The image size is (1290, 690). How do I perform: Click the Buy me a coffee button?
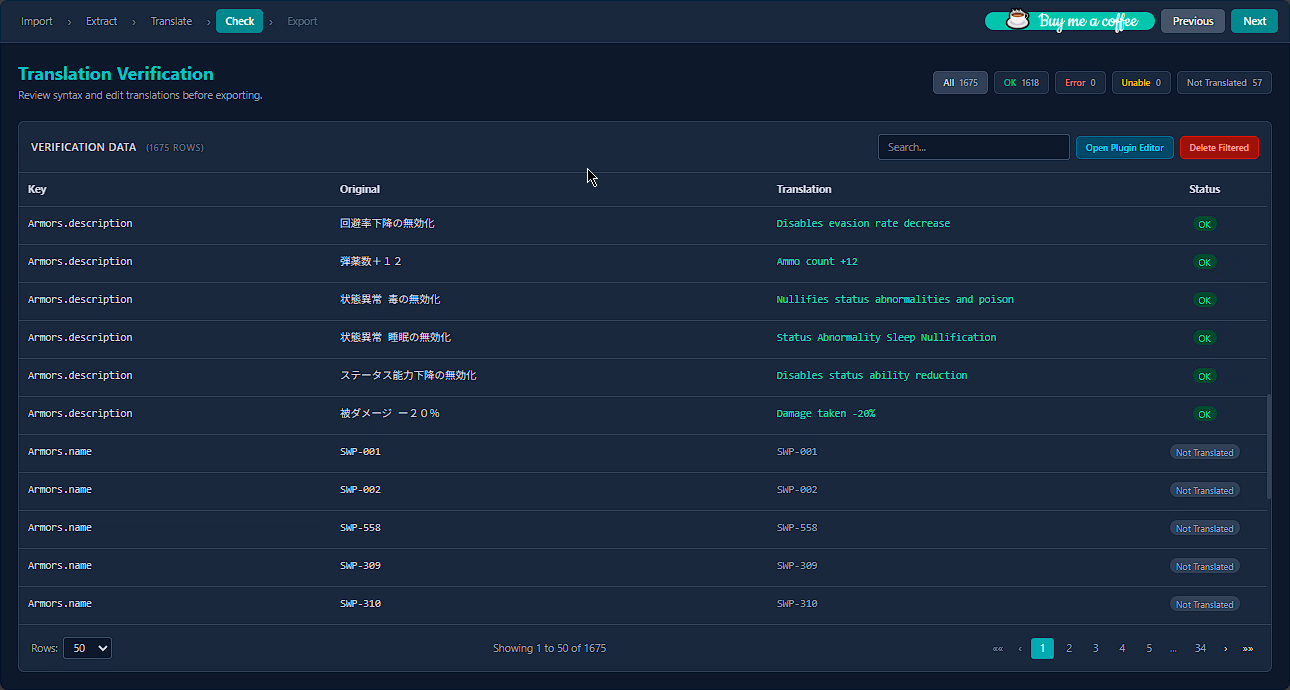coord(1069,21)
